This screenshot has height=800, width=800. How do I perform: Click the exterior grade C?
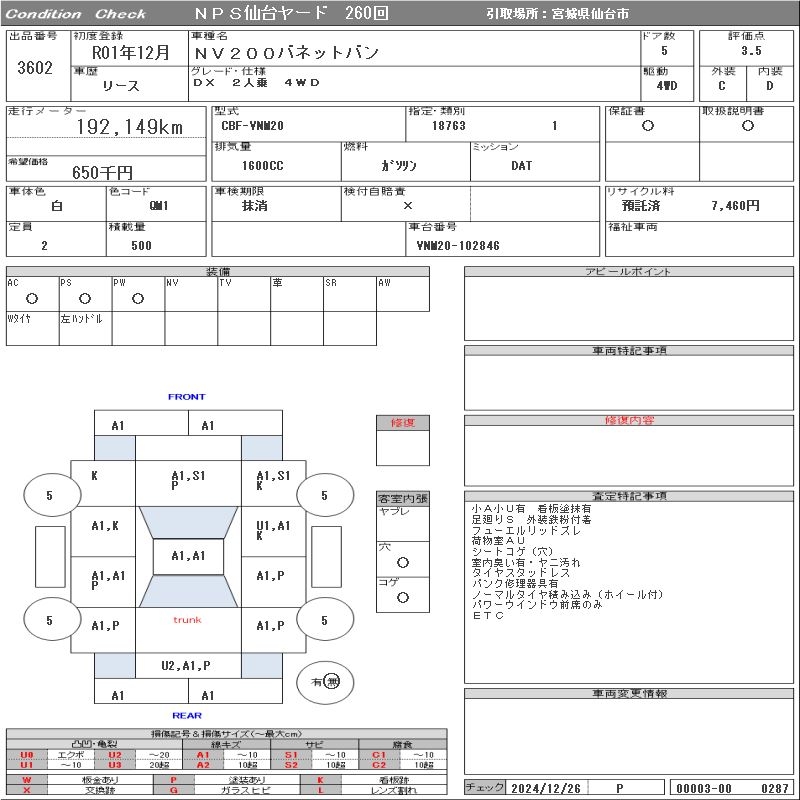click(x=721, y=86)
